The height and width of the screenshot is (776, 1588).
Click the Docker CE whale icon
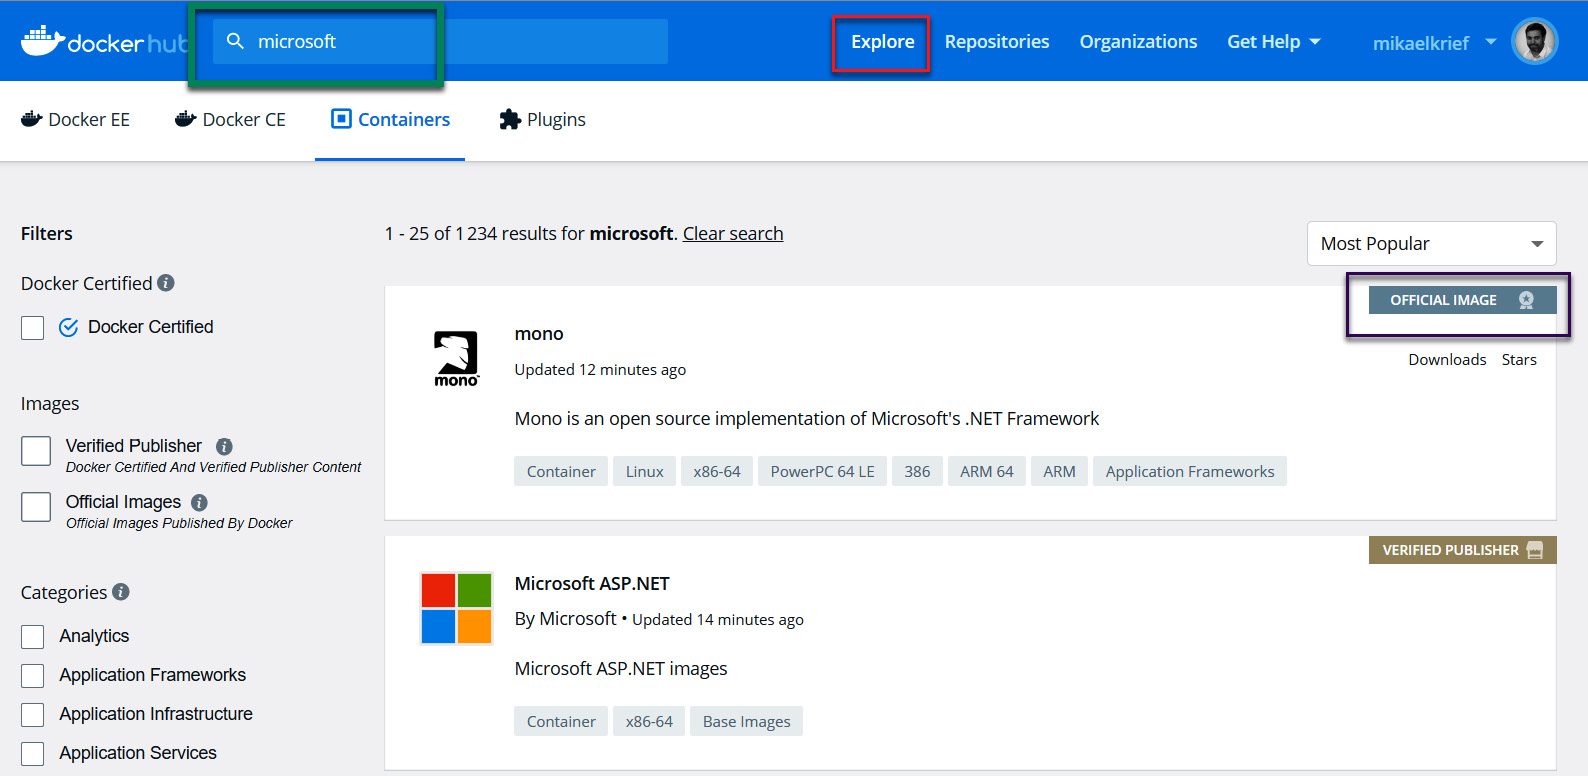coord(186,119)
